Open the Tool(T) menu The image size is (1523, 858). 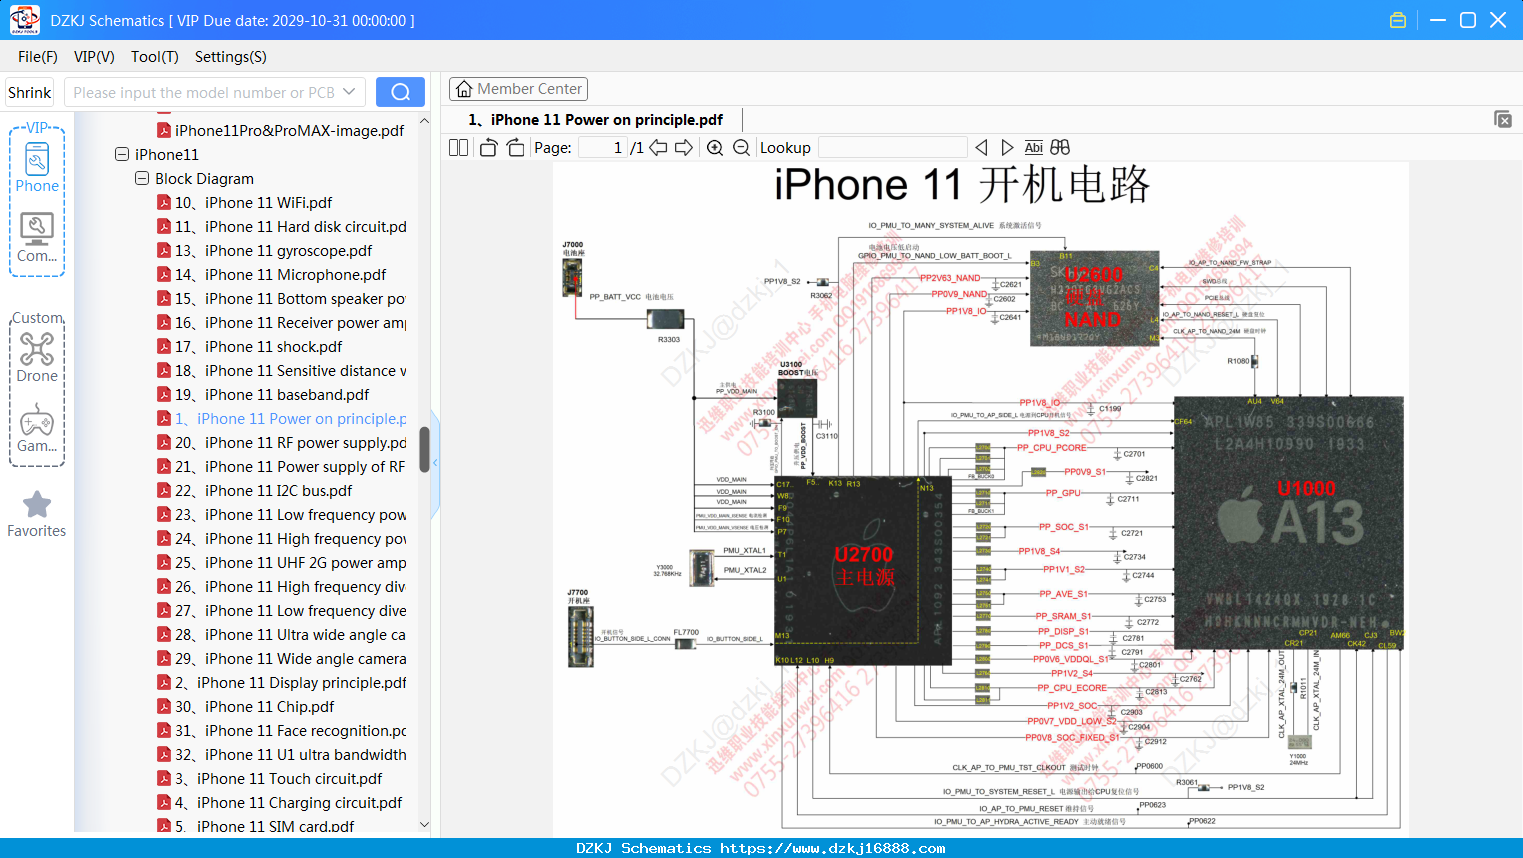coord(155,57)
